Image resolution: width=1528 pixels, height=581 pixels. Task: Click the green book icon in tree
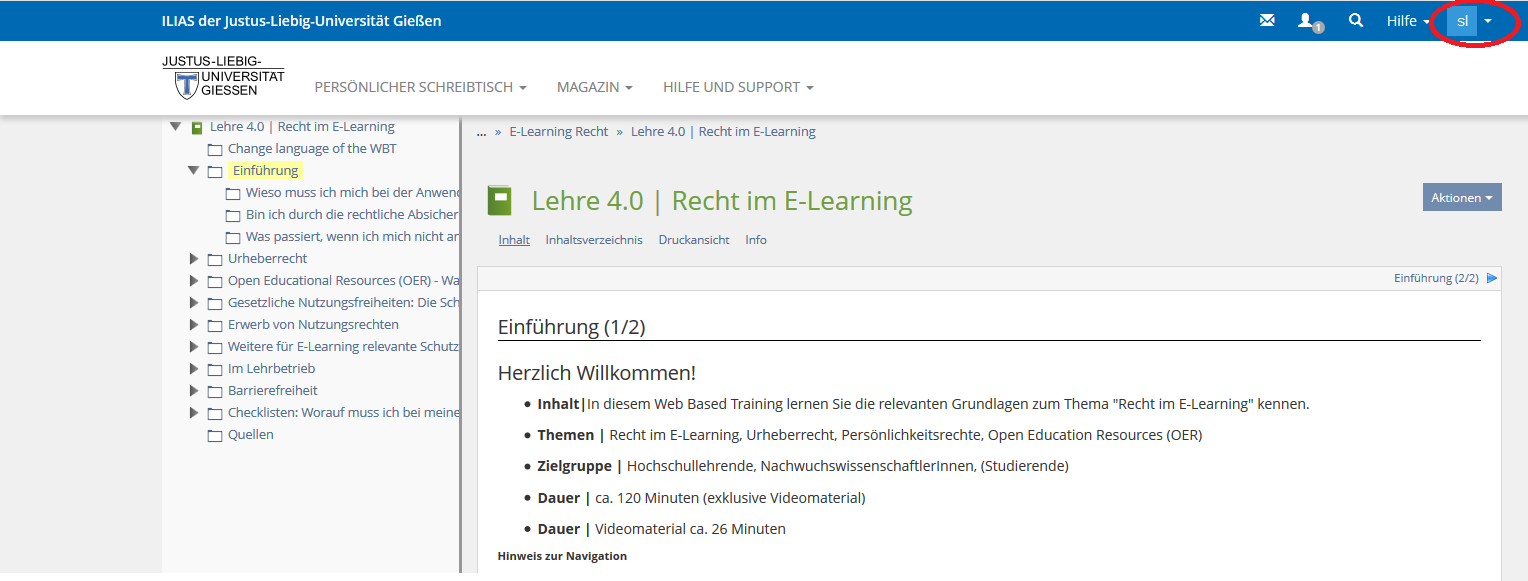(197, 127)
